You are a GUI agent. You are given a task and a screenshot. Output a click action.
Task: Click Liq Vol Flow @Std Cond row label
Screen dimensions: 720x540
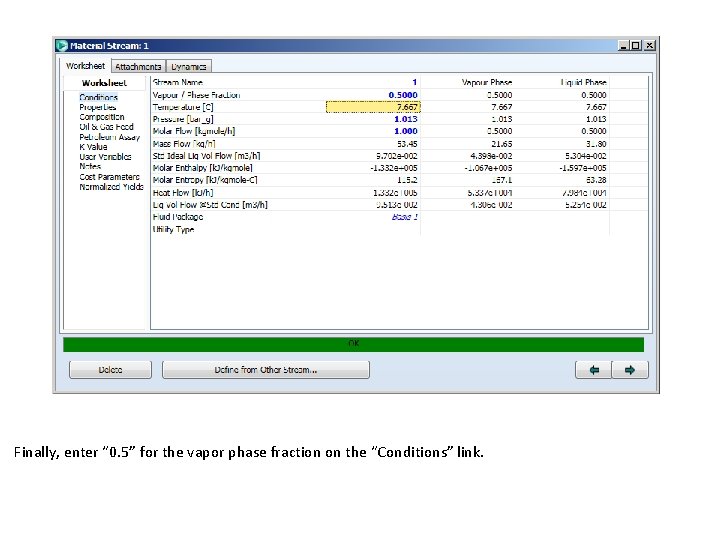[210, 205]
